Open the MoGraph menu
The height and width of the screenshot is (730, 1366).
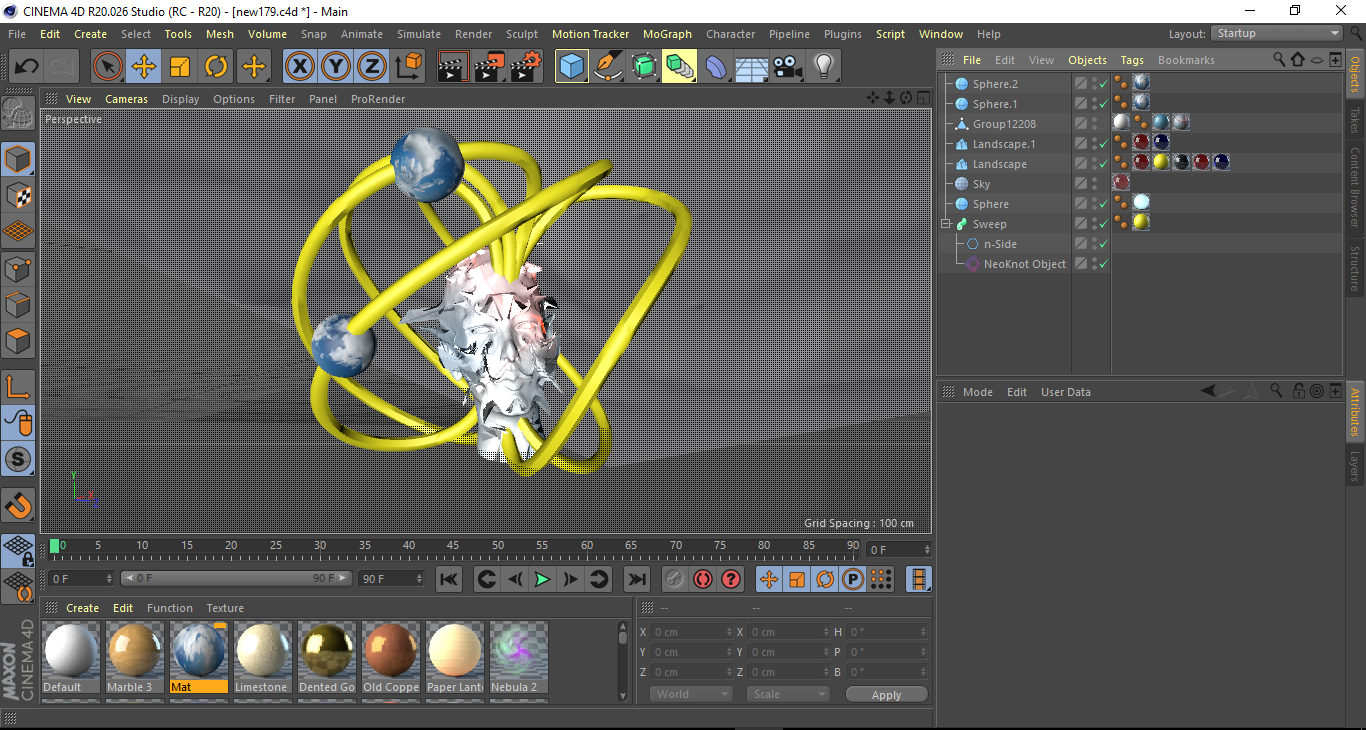coord(667,34)
